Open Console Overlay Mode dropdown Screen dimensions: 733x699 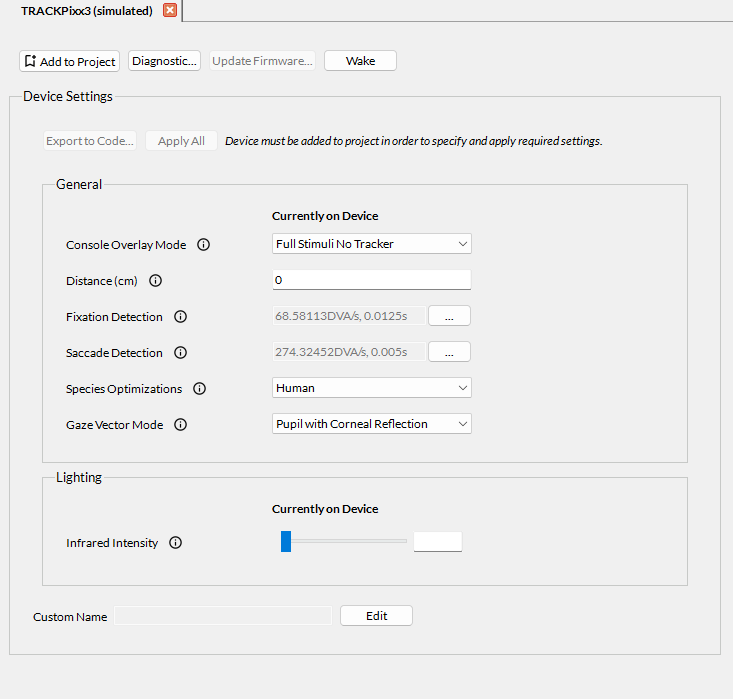point(371,244)
